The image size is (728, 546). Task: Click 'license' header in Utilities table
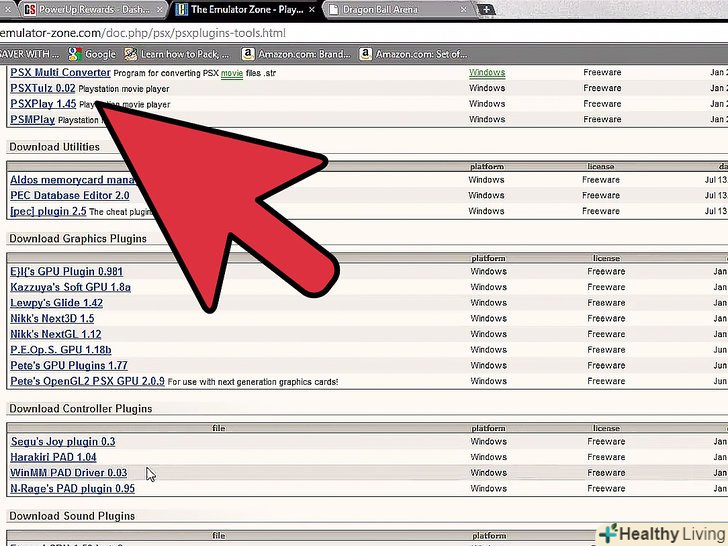pyautogui.click(x=601, y=167)
